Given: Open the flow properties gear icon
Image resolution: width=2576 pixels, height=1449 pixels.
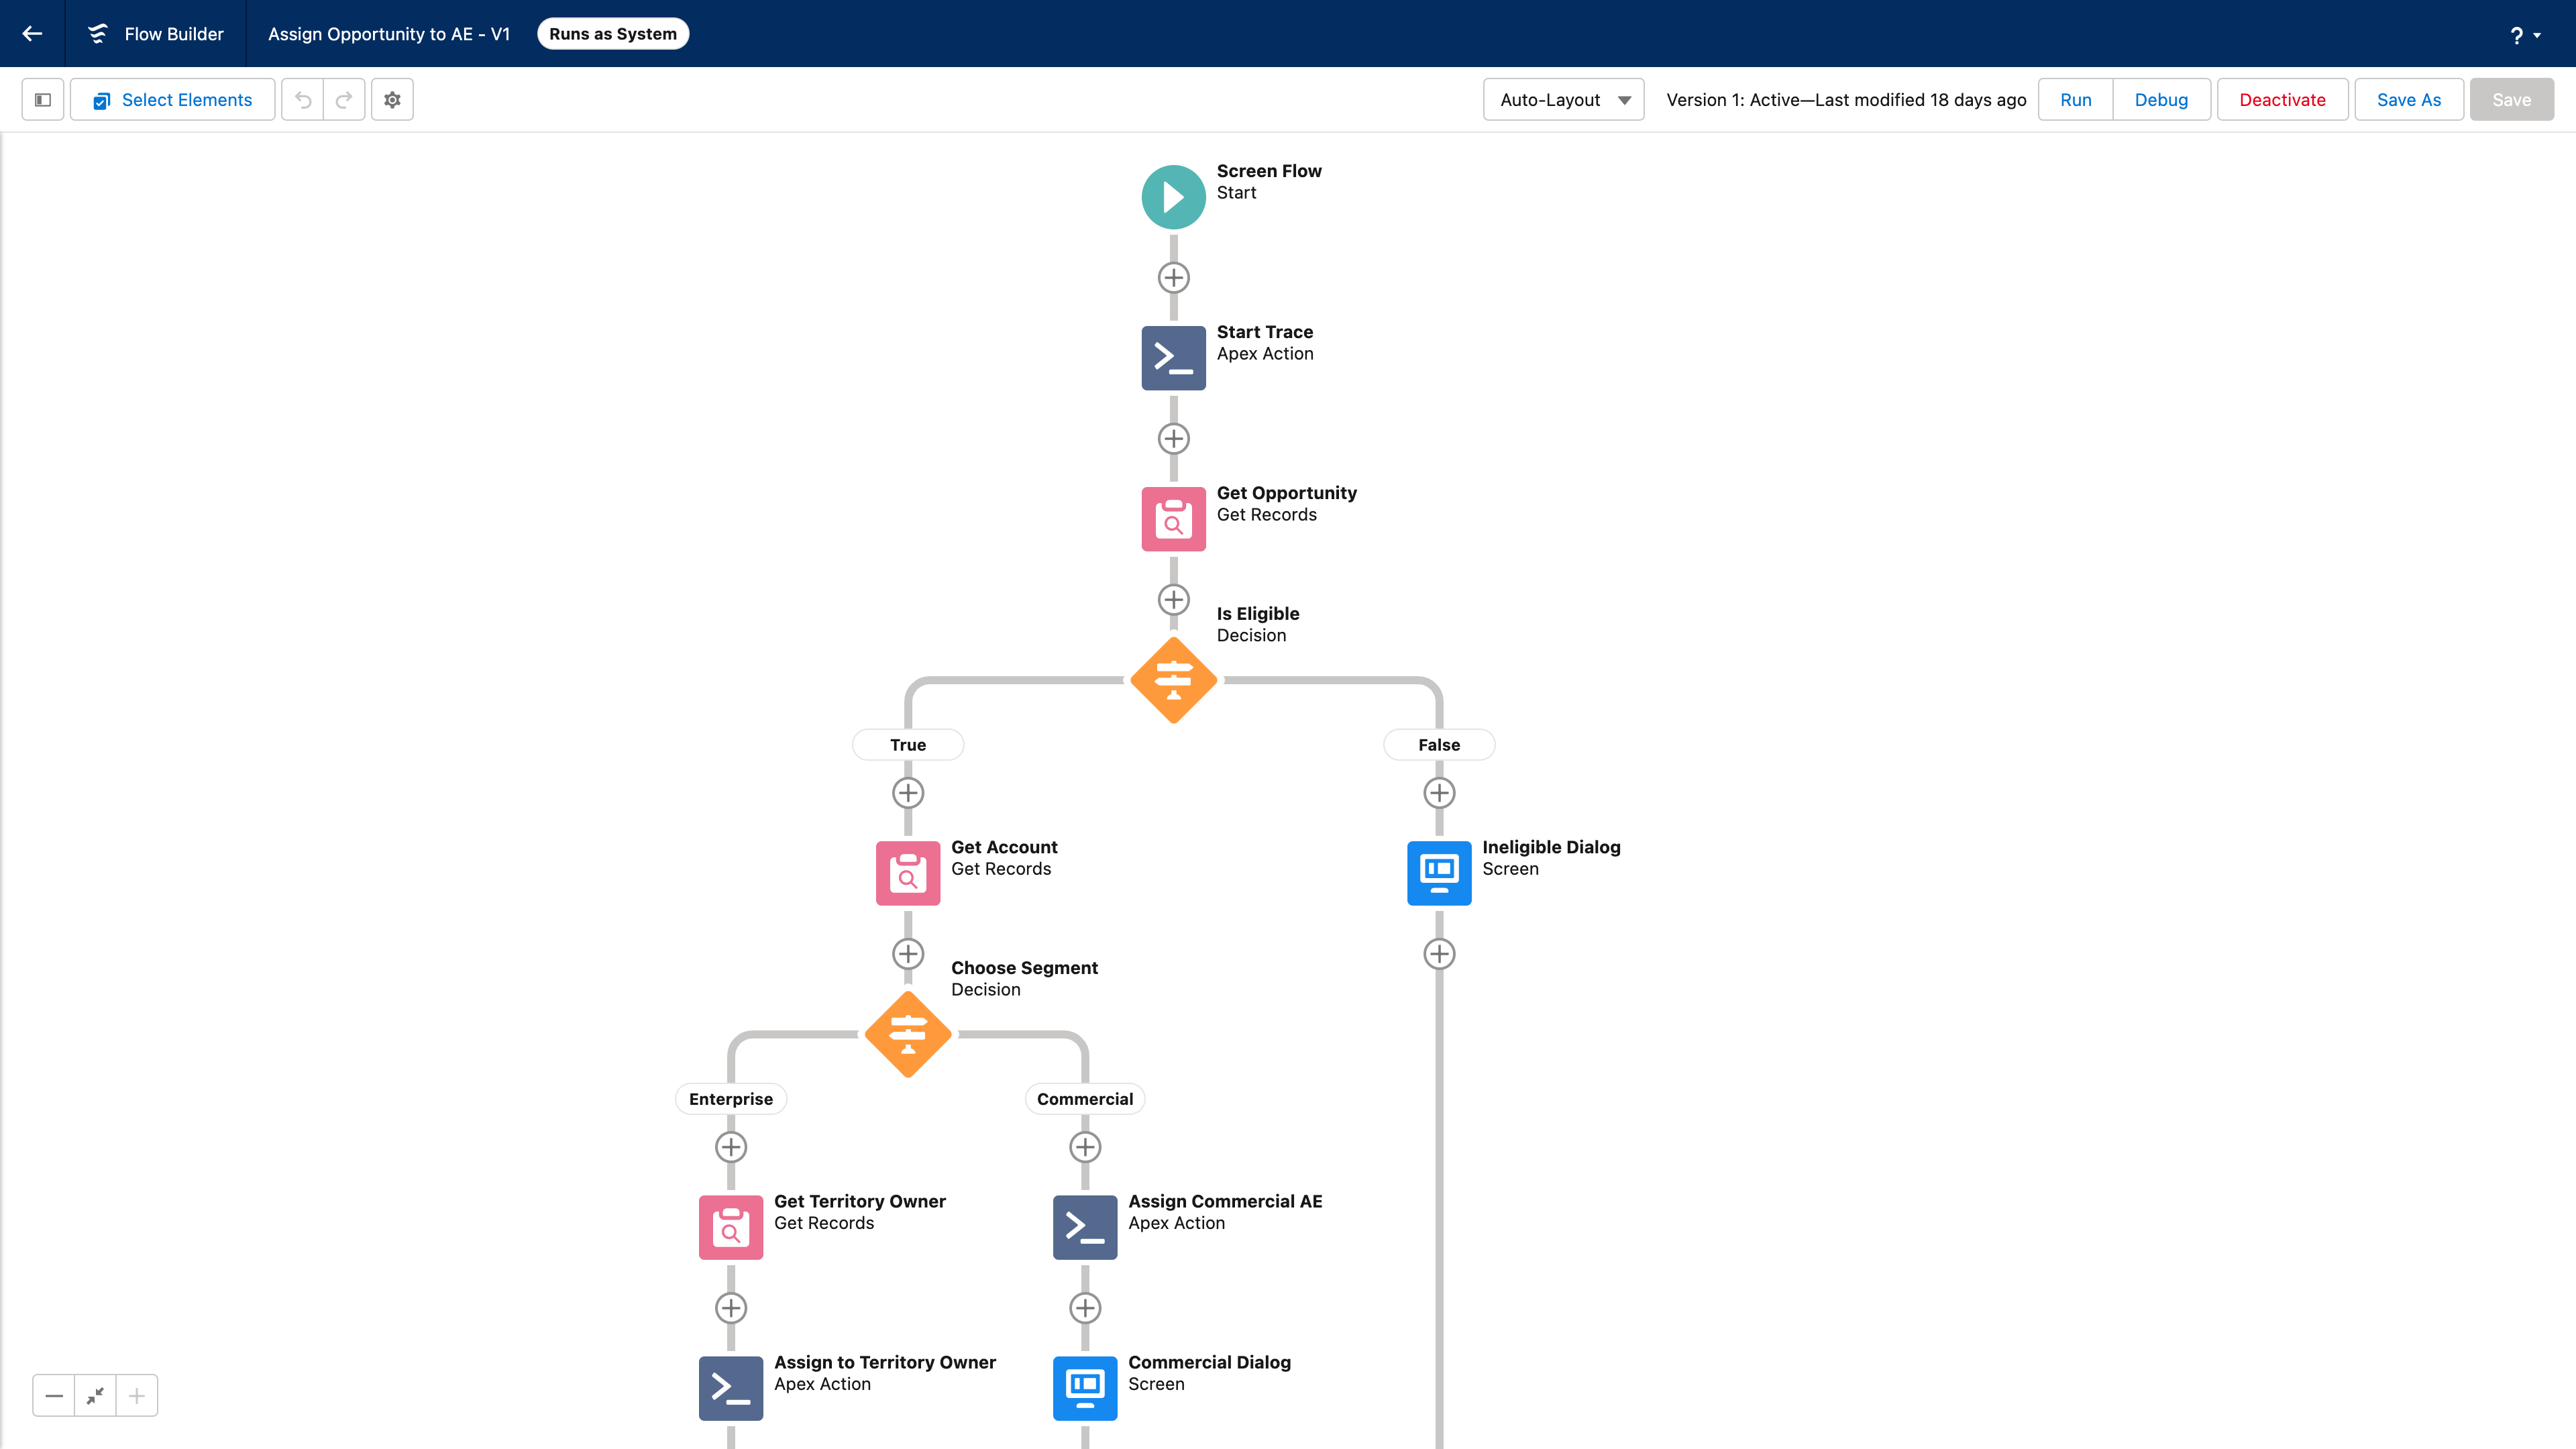Looking at the screenshot, I should (391, 99).
